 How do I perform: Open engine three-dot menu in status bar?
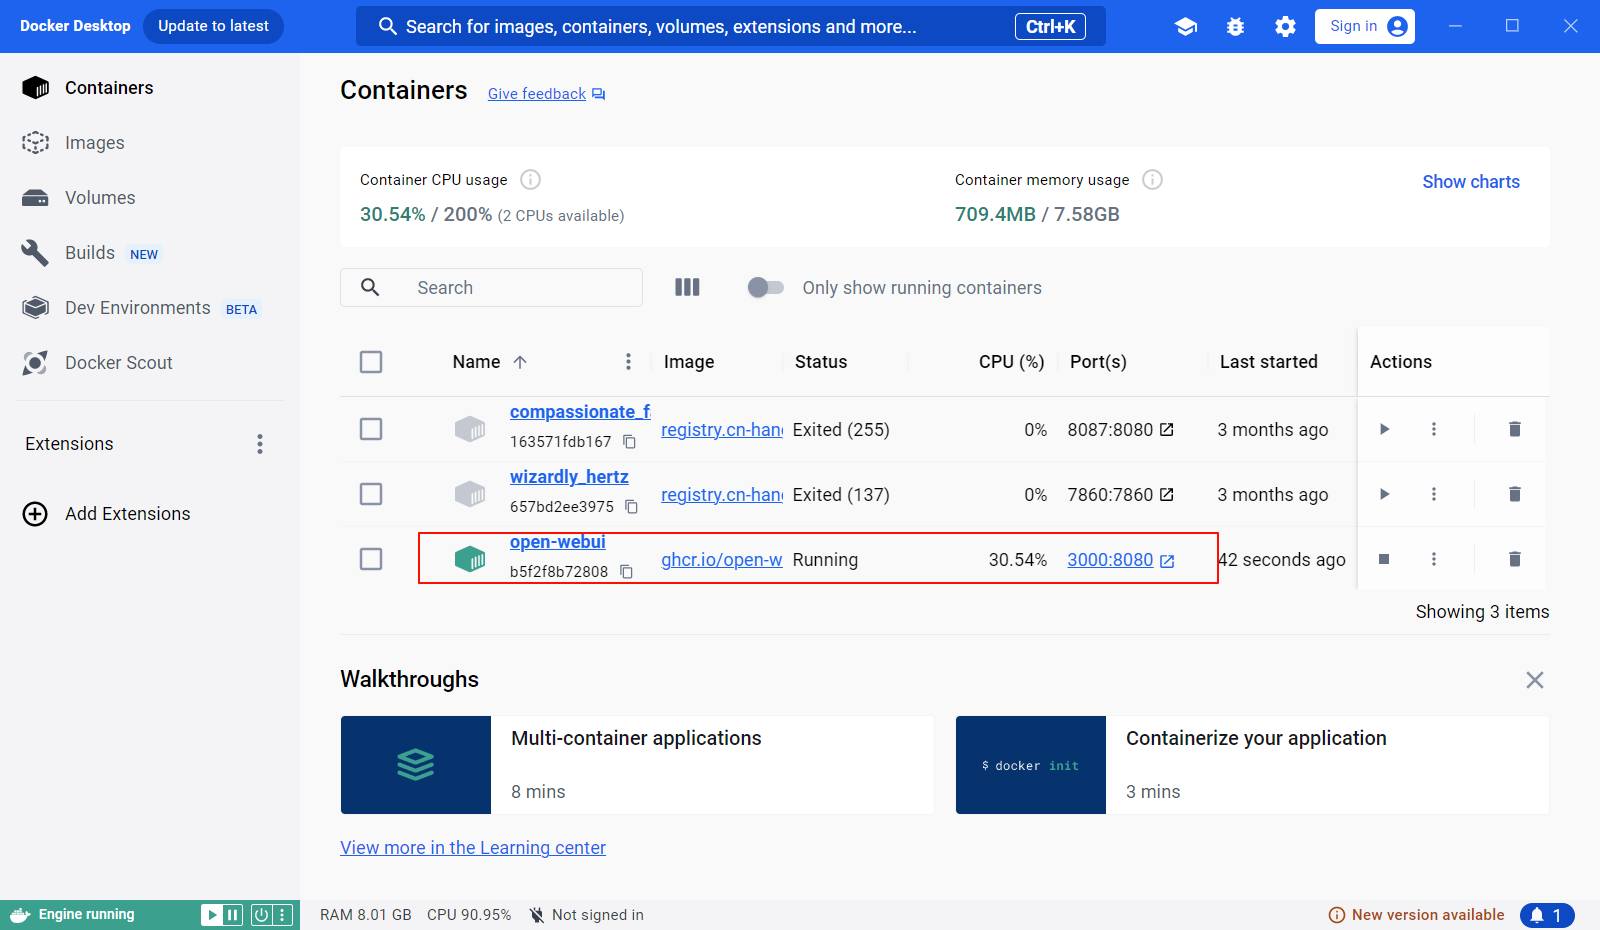pyautogui.click(x=282, y=915)
